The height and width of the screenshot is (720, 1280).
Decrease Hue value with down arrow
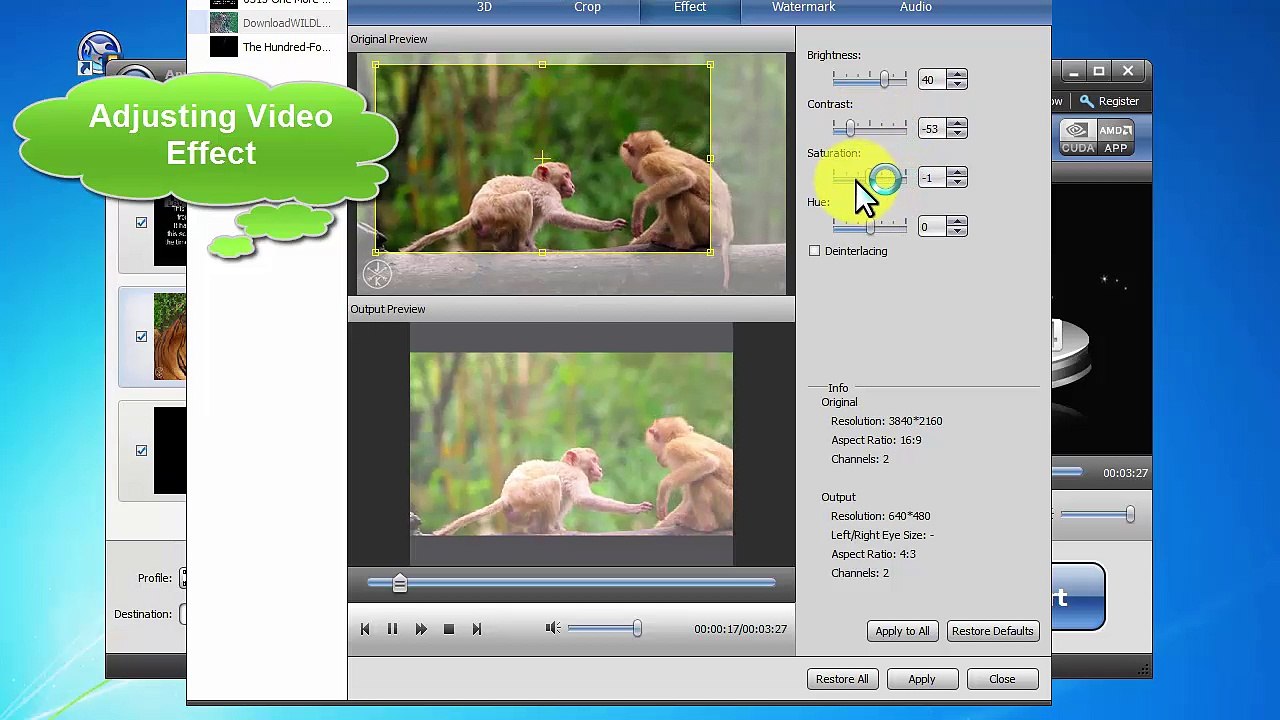957,231
